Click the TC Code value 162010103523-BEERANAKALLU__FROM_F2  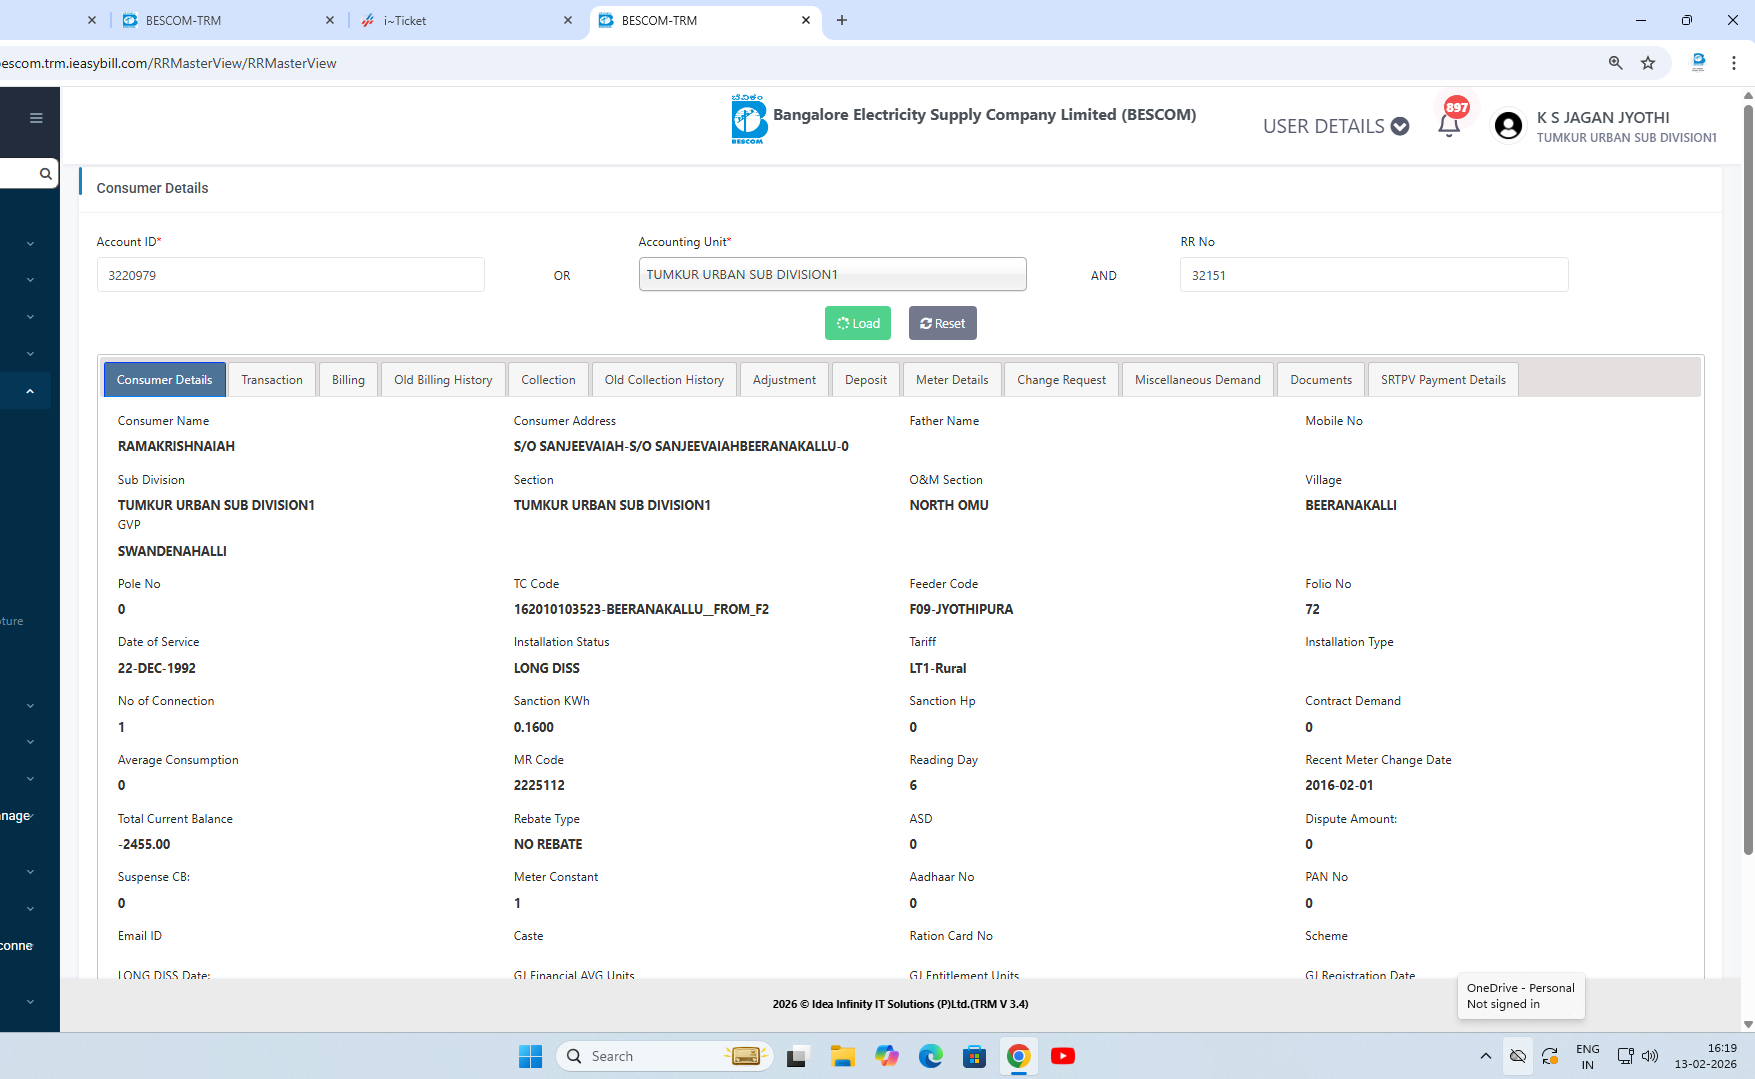click(x=641, y=609)
